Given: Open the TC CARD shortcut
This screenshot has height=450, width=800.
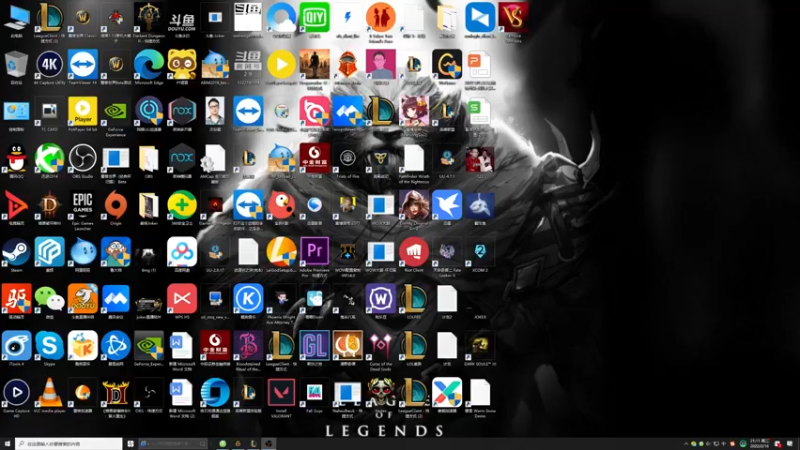Looking at the screenshot, I should tap(49, 113).
